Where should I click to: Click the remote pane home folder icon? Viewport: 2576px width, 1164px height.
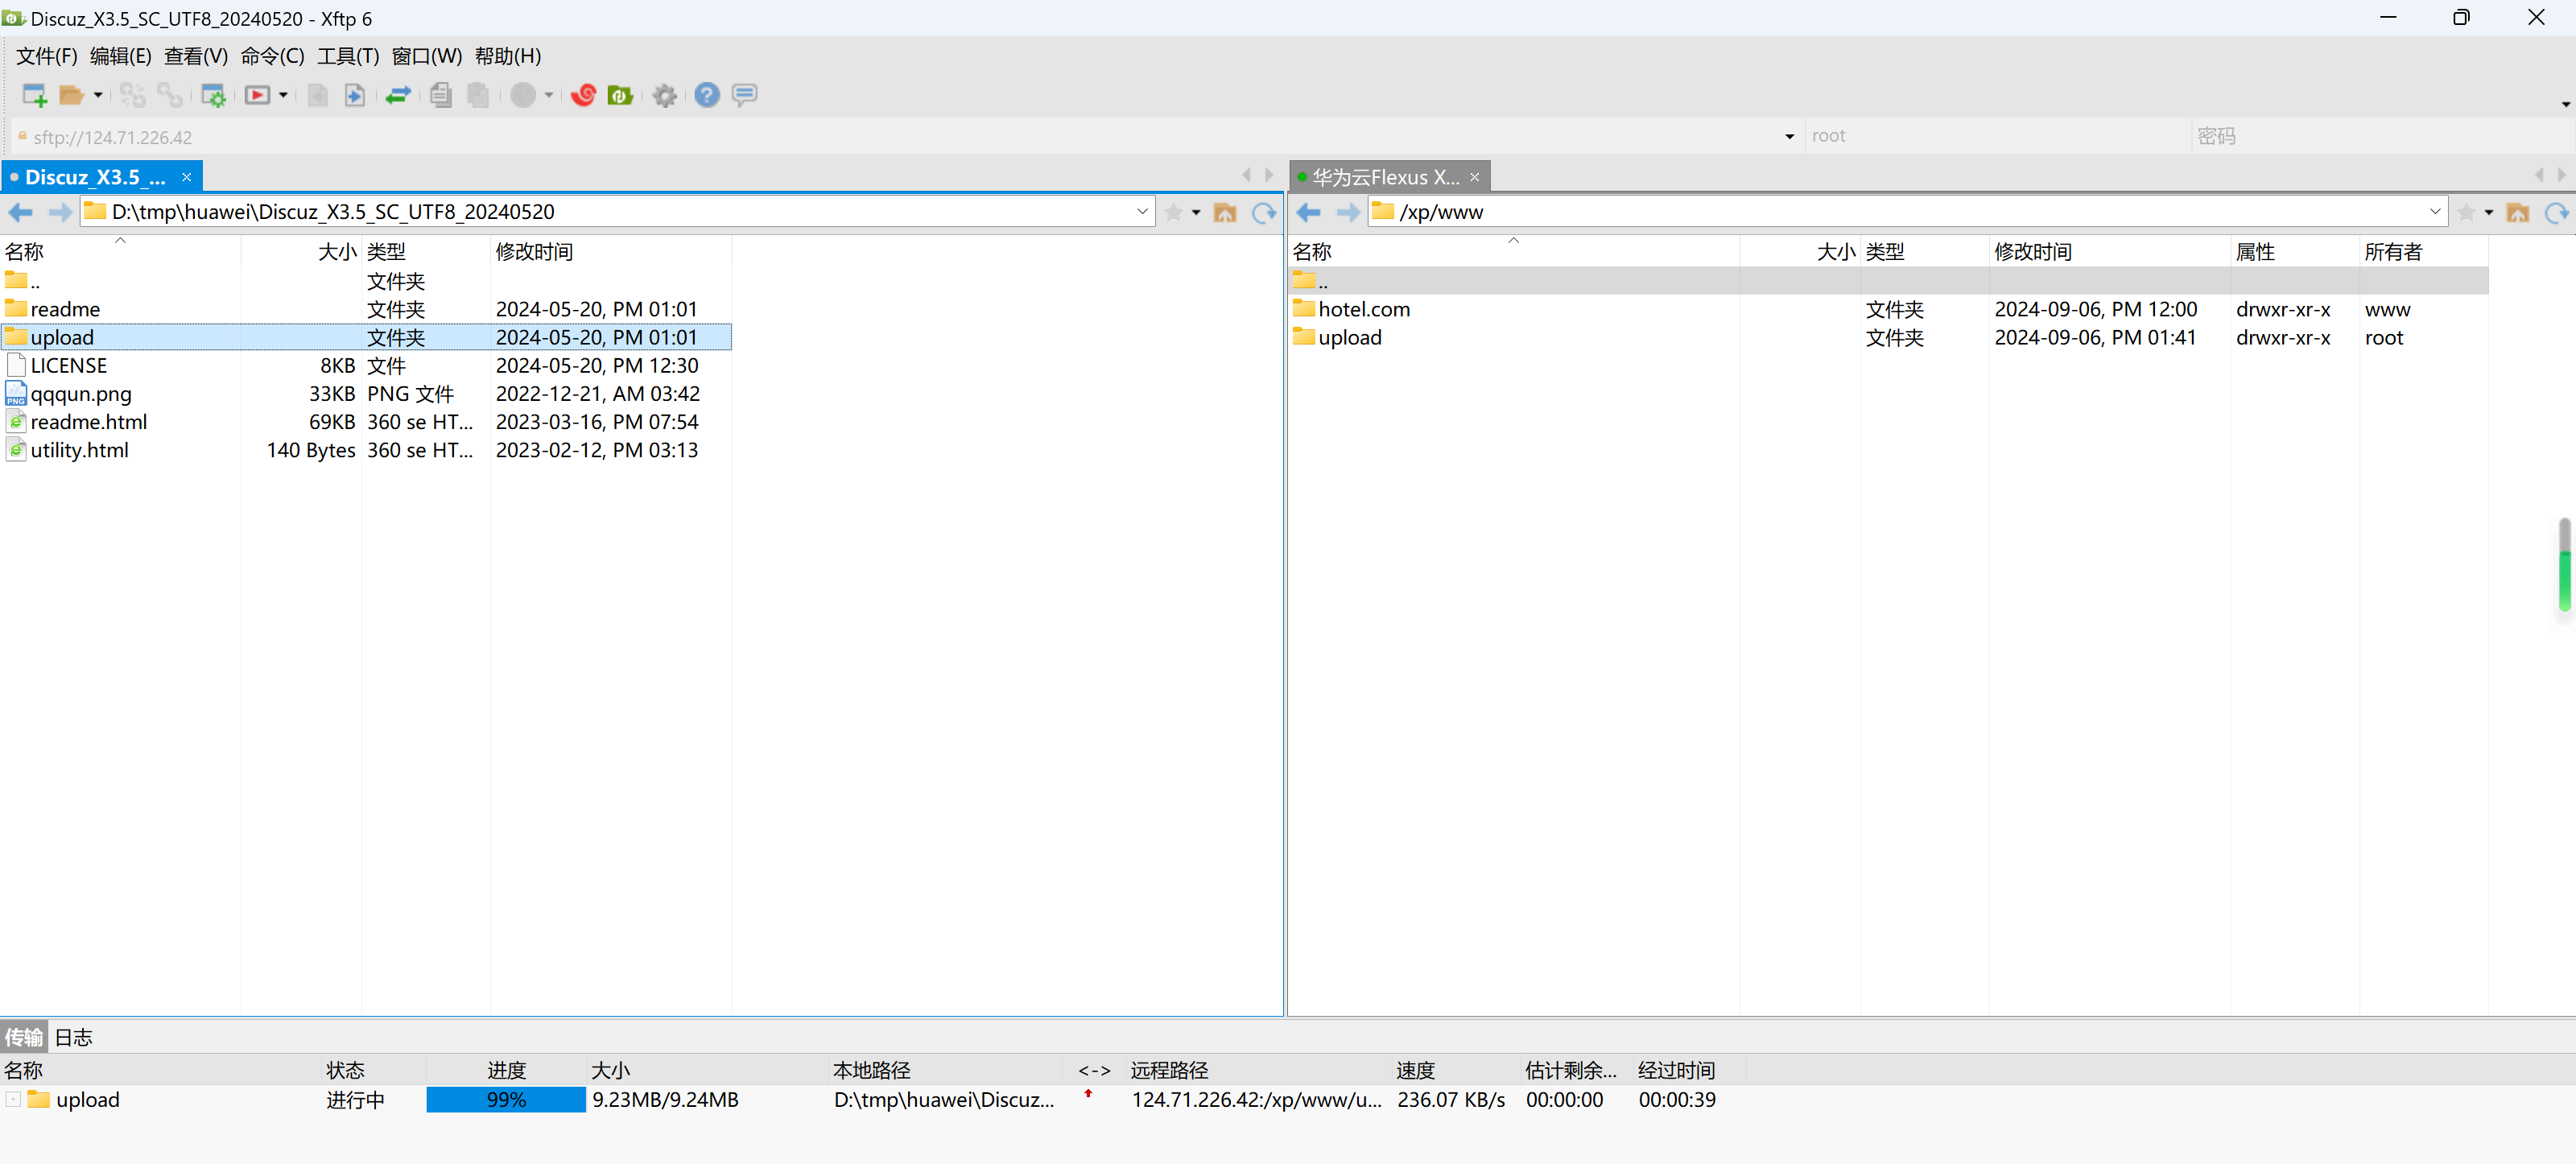[x=2518, y=212]
